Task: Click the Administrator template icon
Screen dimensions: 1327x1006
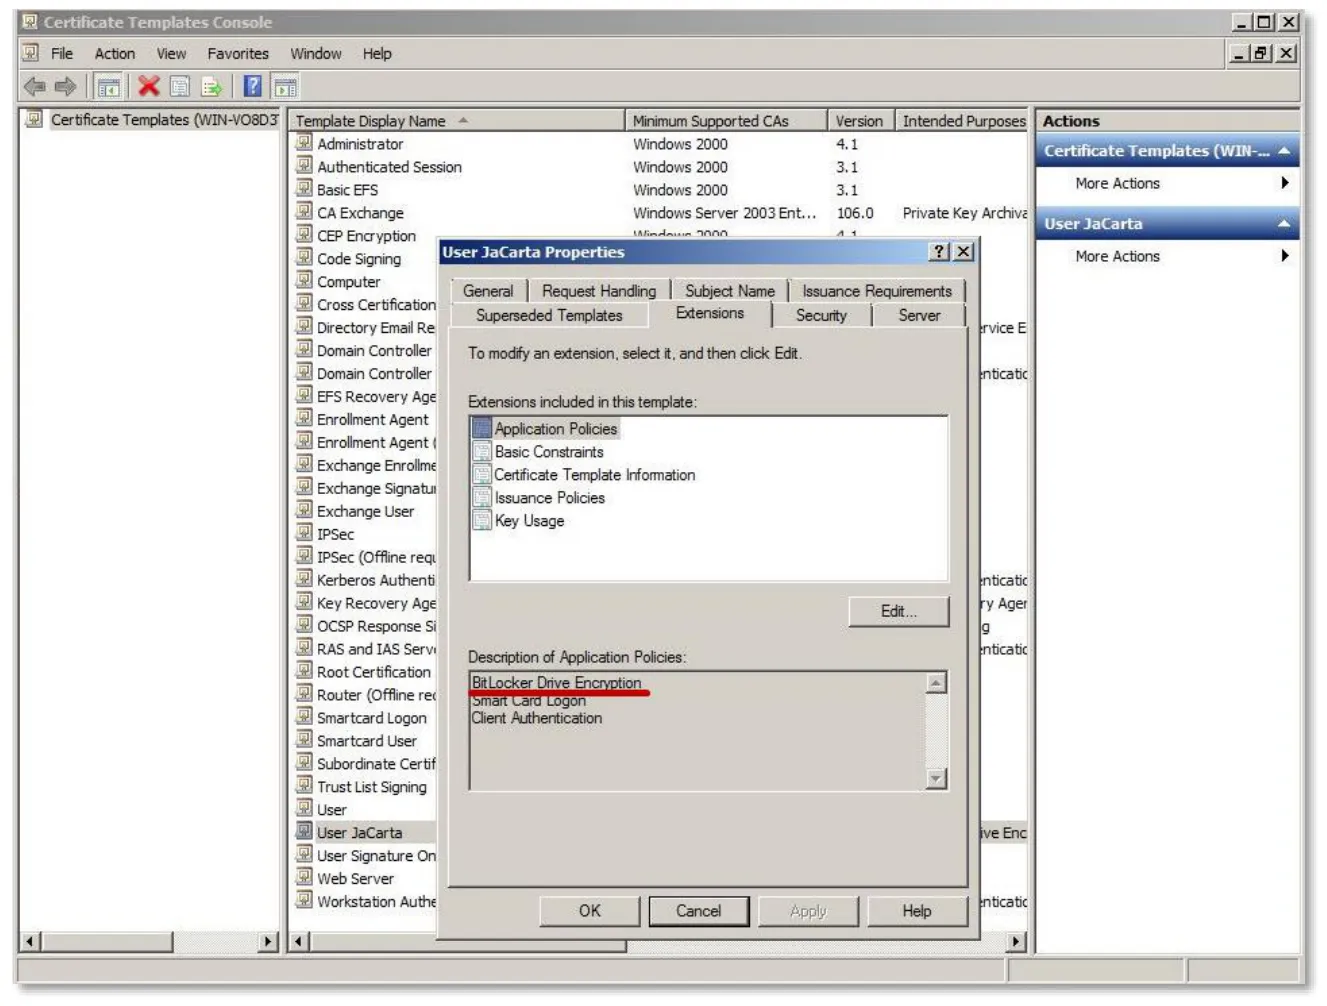Action: click(304, 142)
